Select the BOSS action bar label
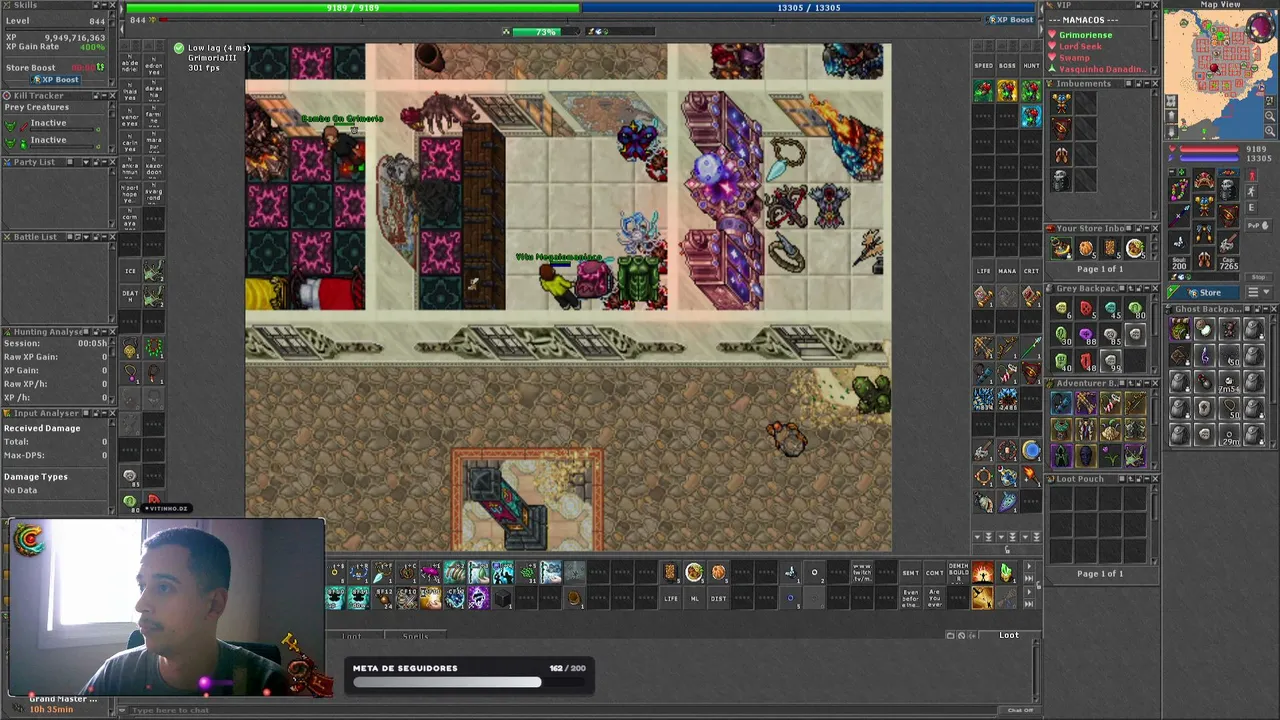This screenshot has width=1280, height=720. pyautogui.click(x=1007, y=66)
